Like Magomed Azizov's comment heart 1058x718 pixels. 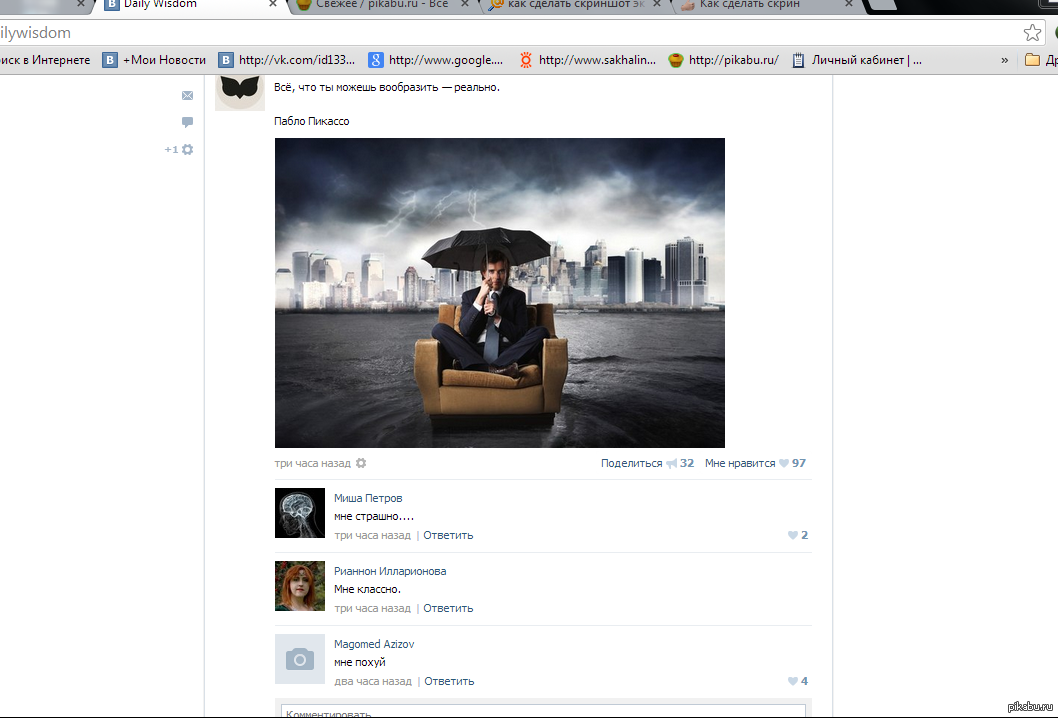pos(793,681)
